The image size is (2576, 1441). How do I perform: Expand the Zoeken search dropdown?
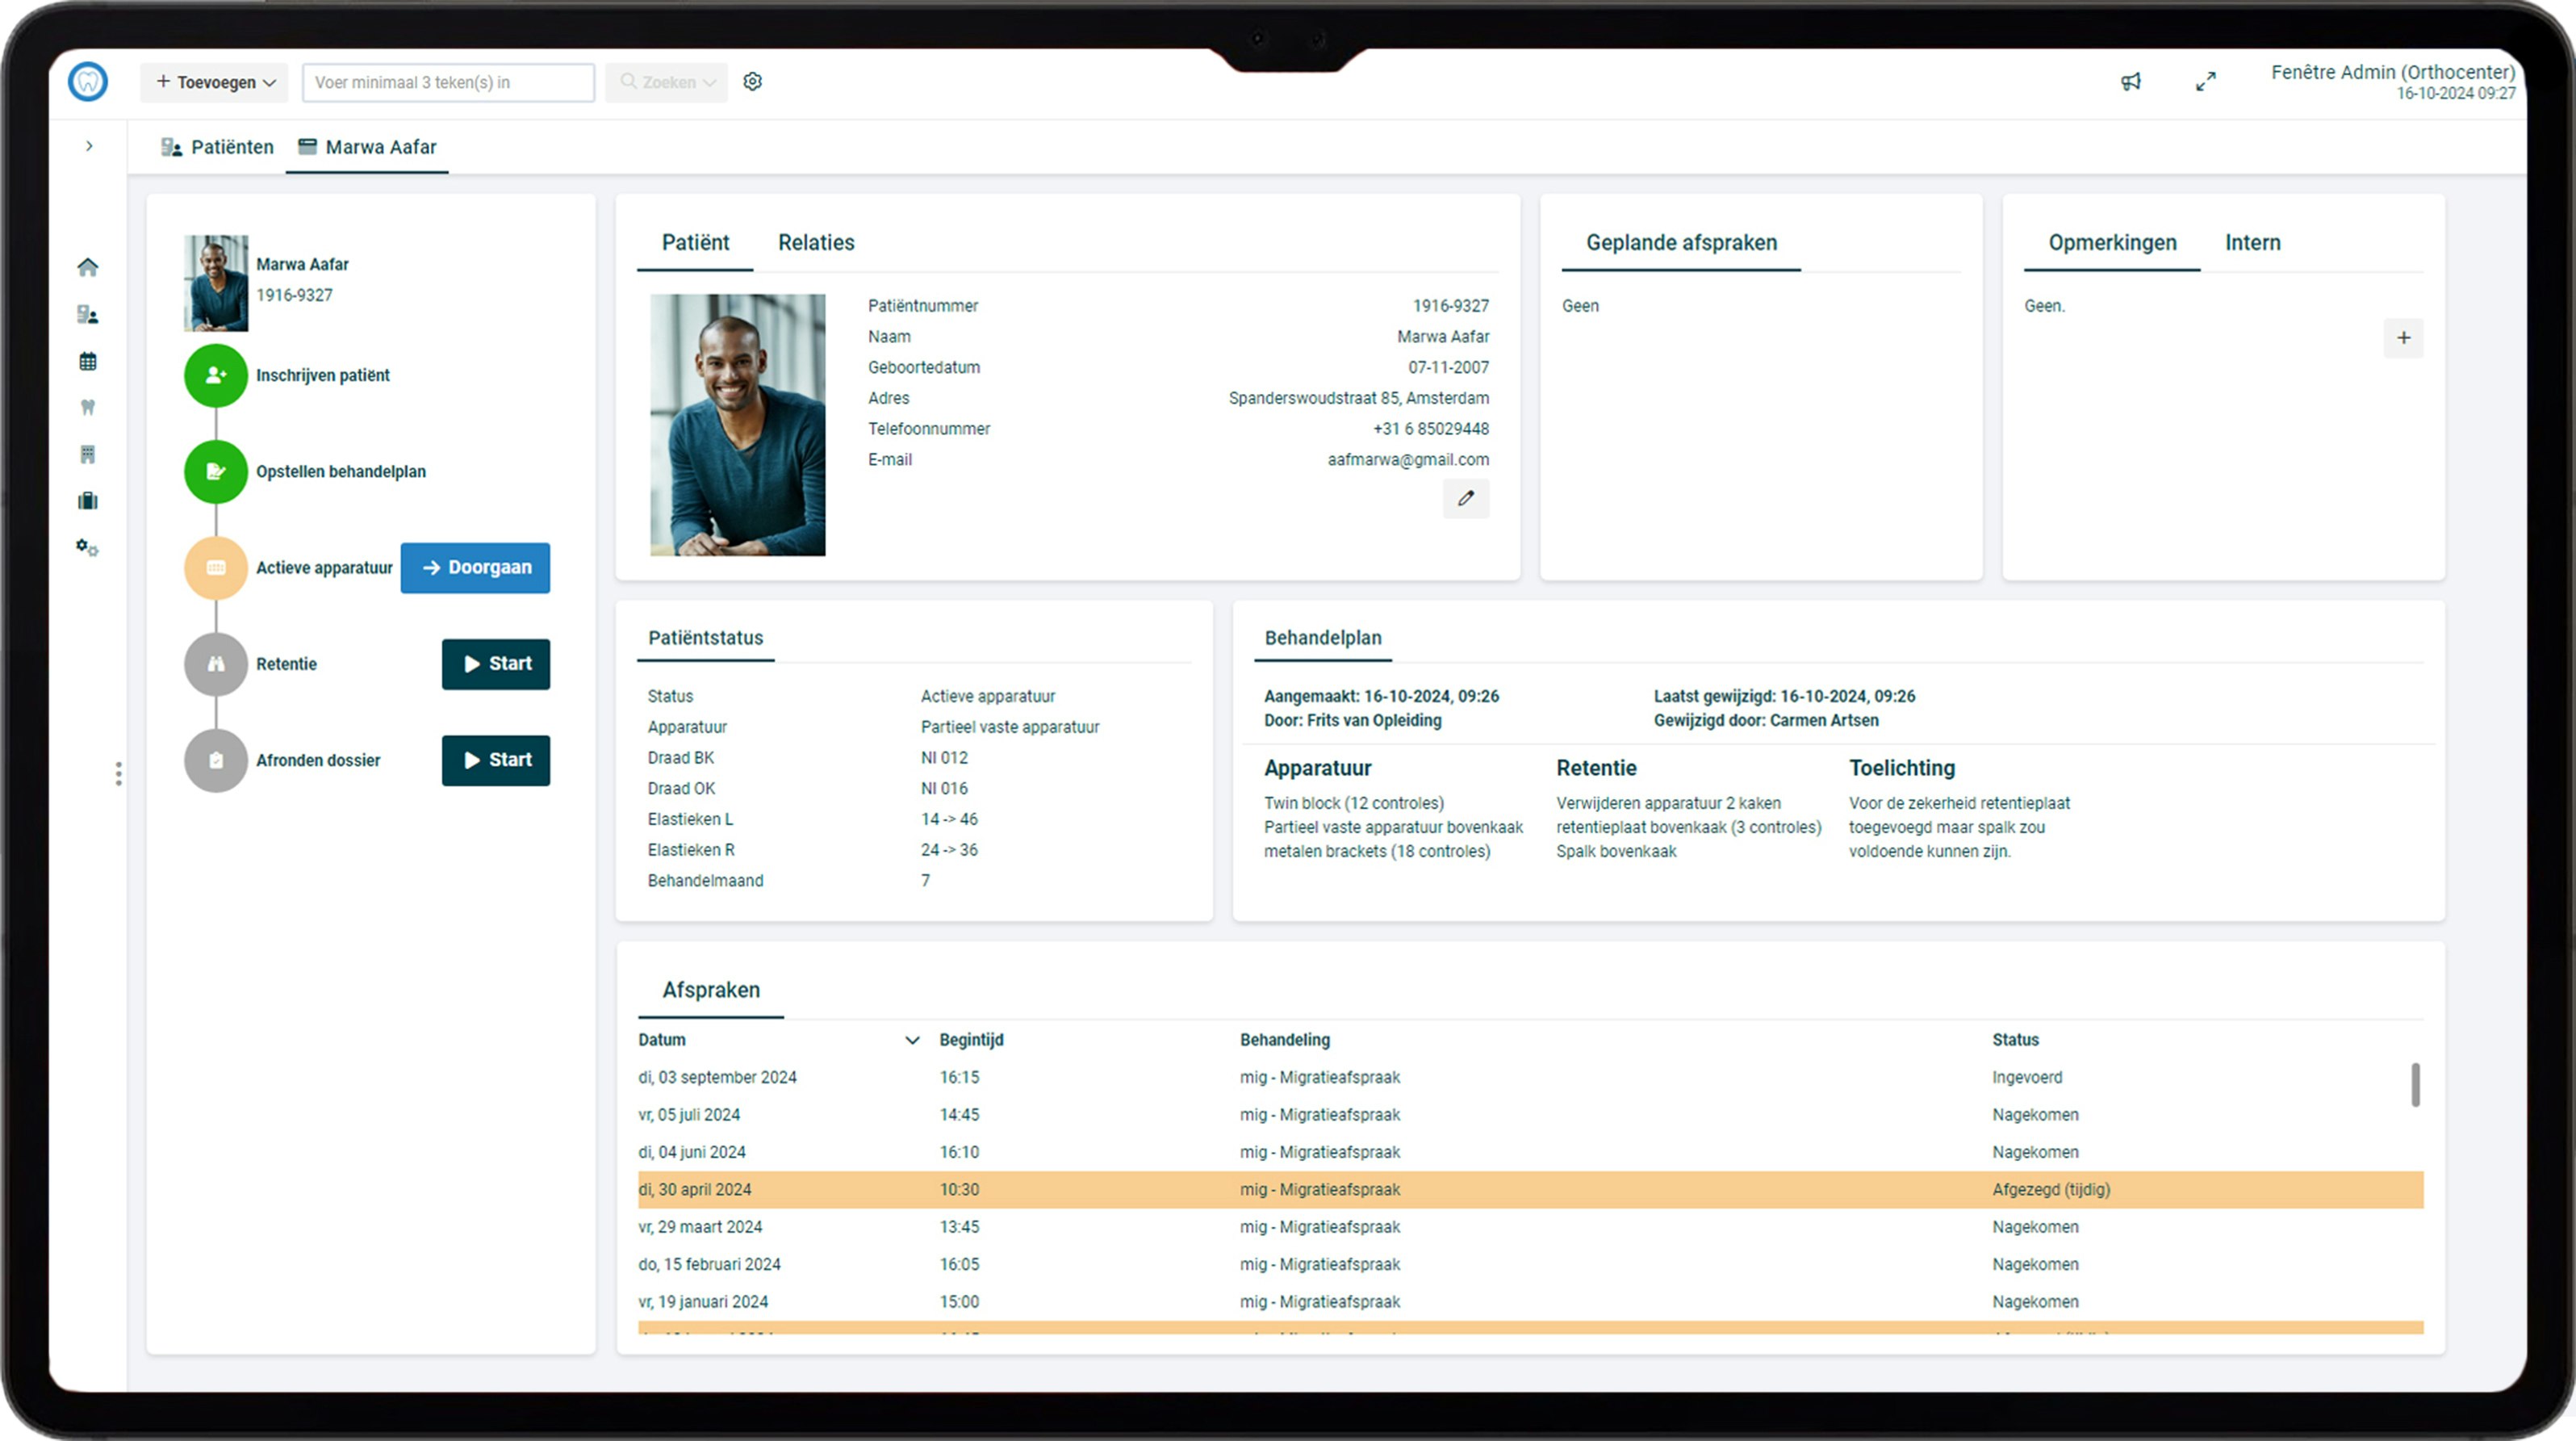click(x=667, y=82)
